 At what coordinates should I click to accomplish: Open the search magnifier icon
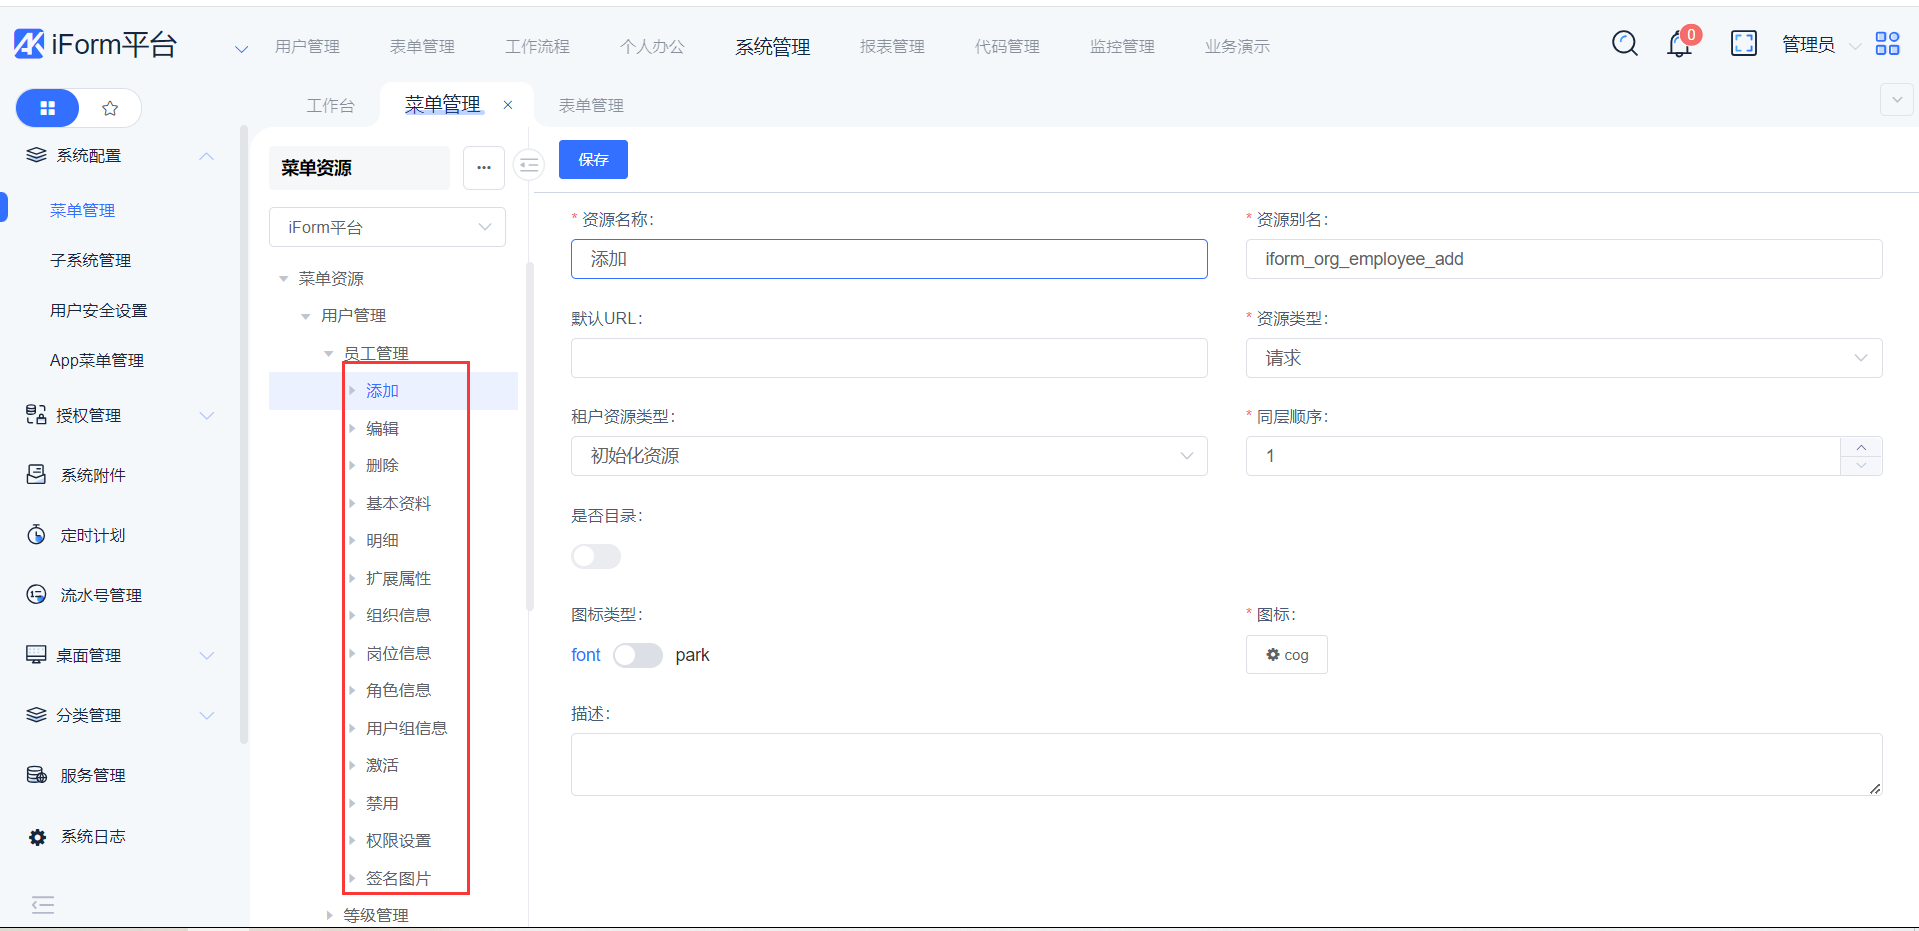point(1624,43)
